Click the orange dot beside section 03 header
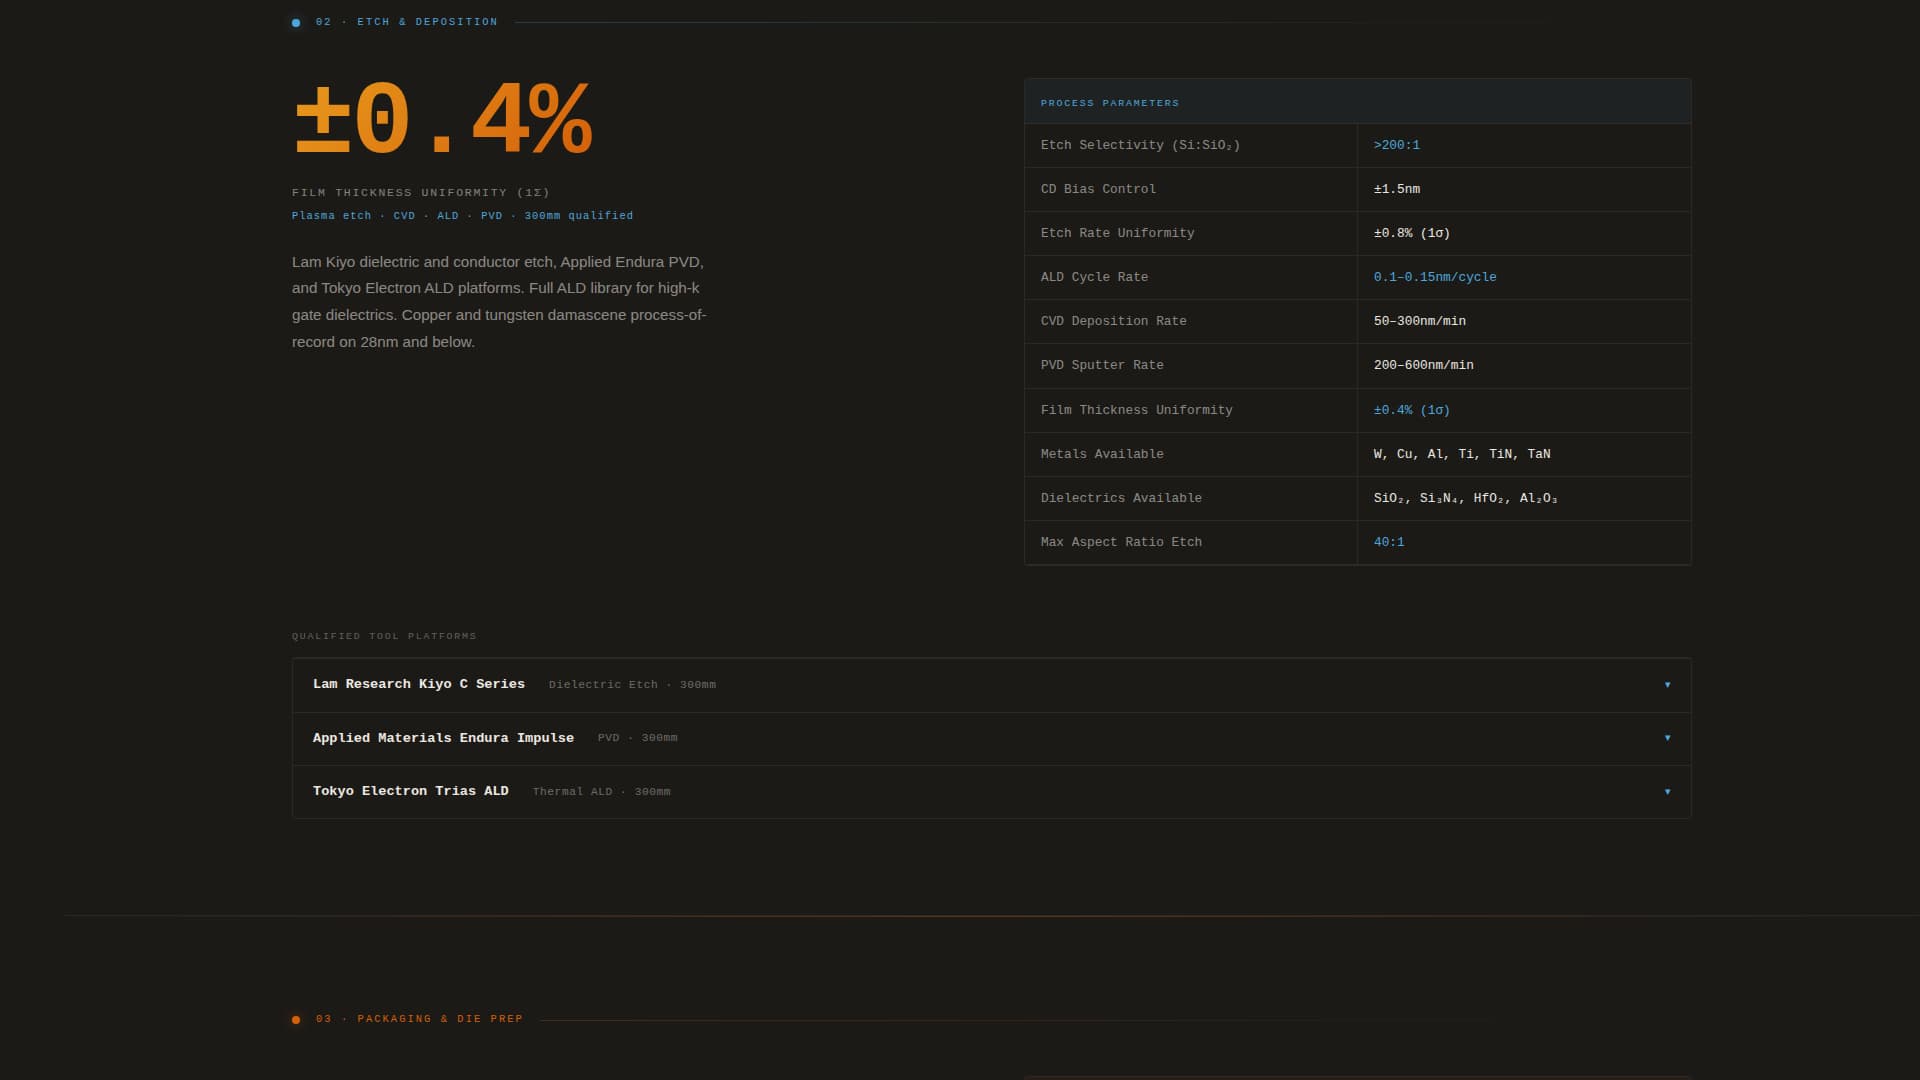 295,1019
